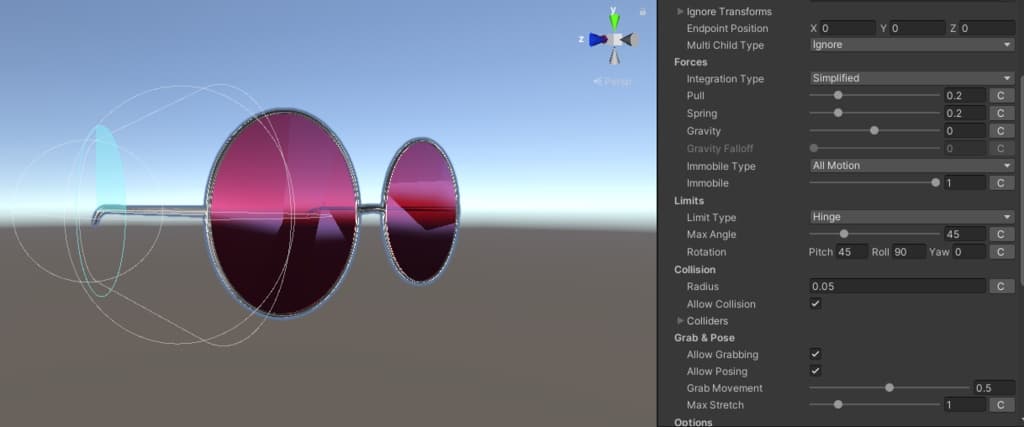Open the Limit Type dropdown showing Hinge
The width and height of the screenshot is (1024, 427).
point(911,217)
